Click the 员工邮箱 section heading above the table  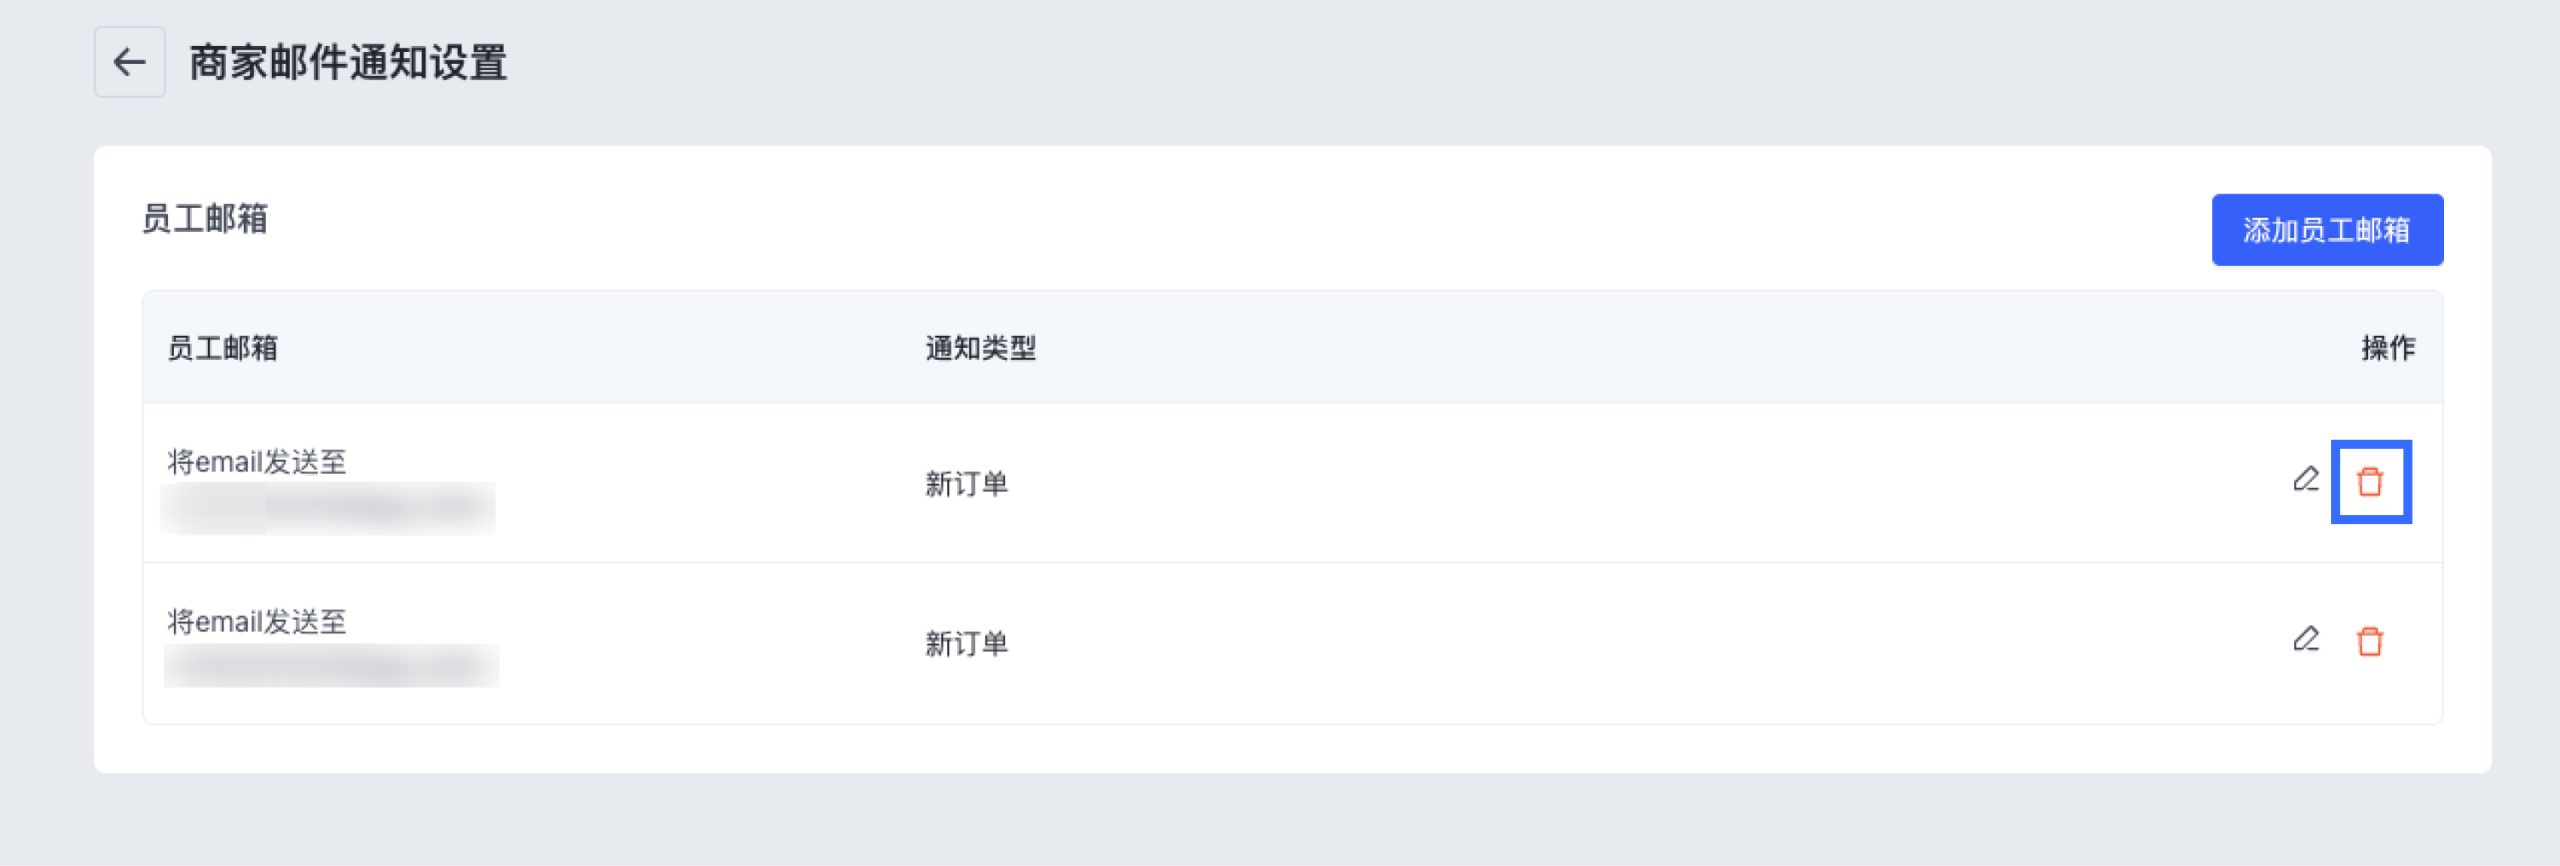(205, 218)
